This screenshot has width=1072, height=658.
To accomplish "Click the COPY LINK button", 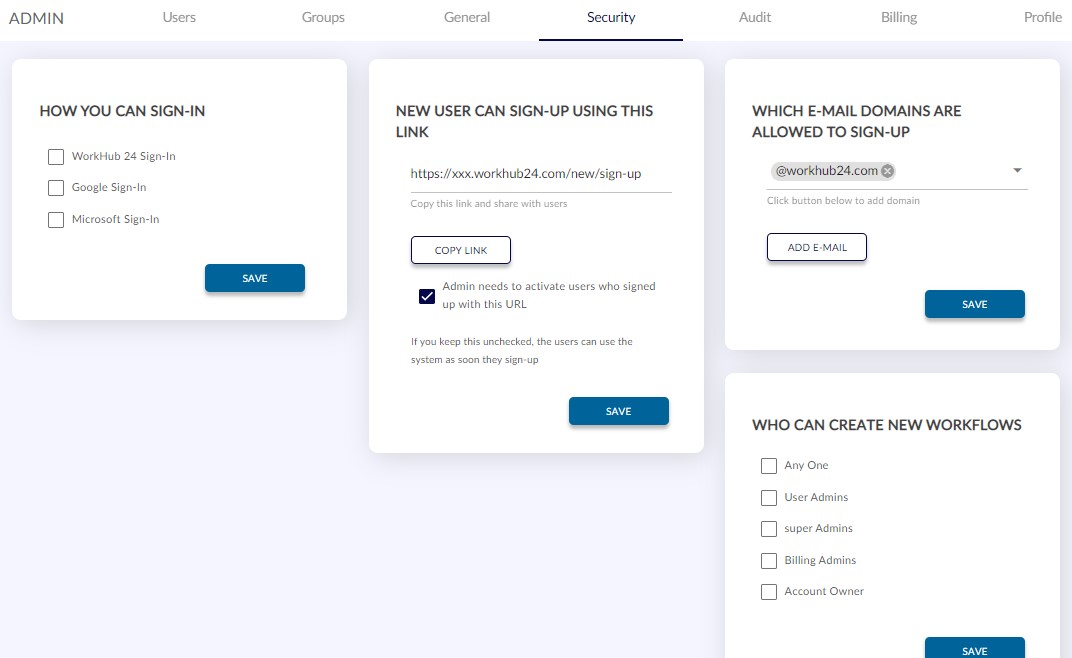I will [x=461, y=250].
